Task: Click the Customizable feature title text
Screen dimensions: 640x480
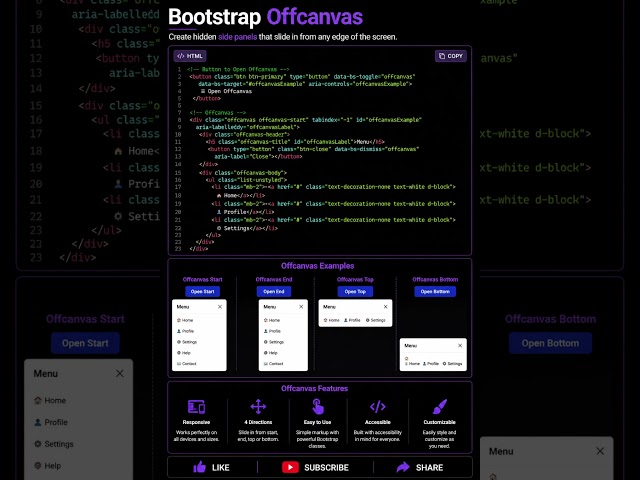Action: coord(440,422)
